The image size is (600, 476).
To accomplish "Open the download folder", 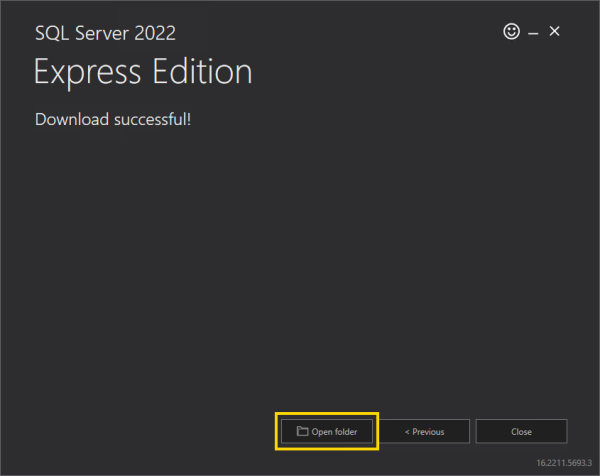I will [x=327, y=431].
